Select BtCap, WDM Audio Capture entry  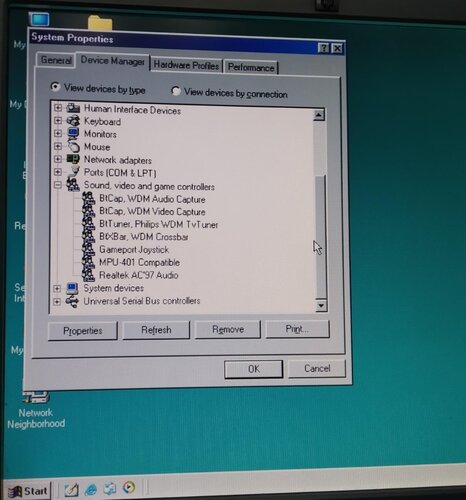(x=152, y=199)
